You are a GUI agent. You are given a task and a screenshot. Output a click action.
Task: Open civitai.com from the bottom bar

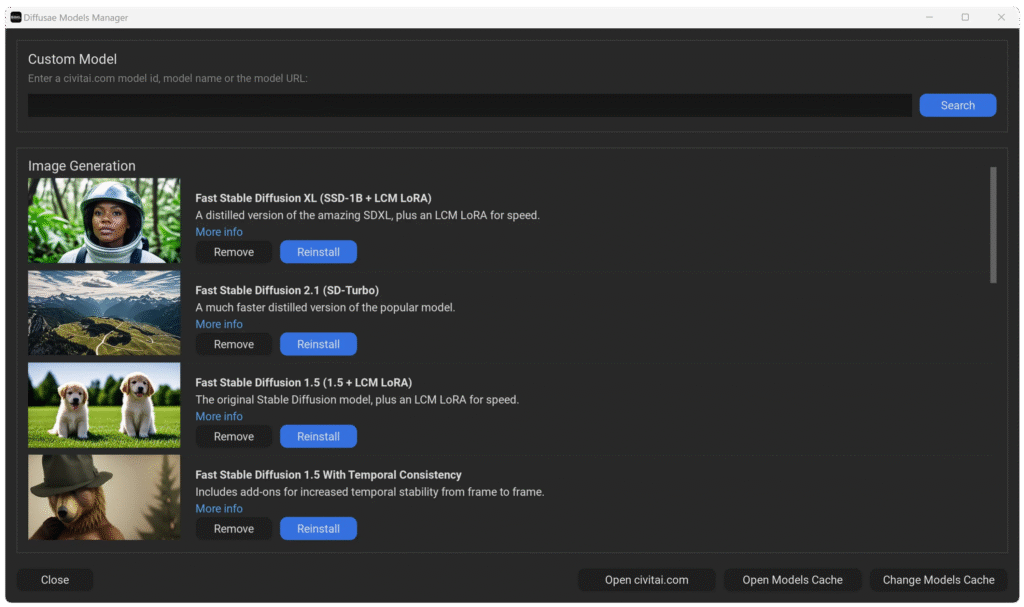point(646,580)
